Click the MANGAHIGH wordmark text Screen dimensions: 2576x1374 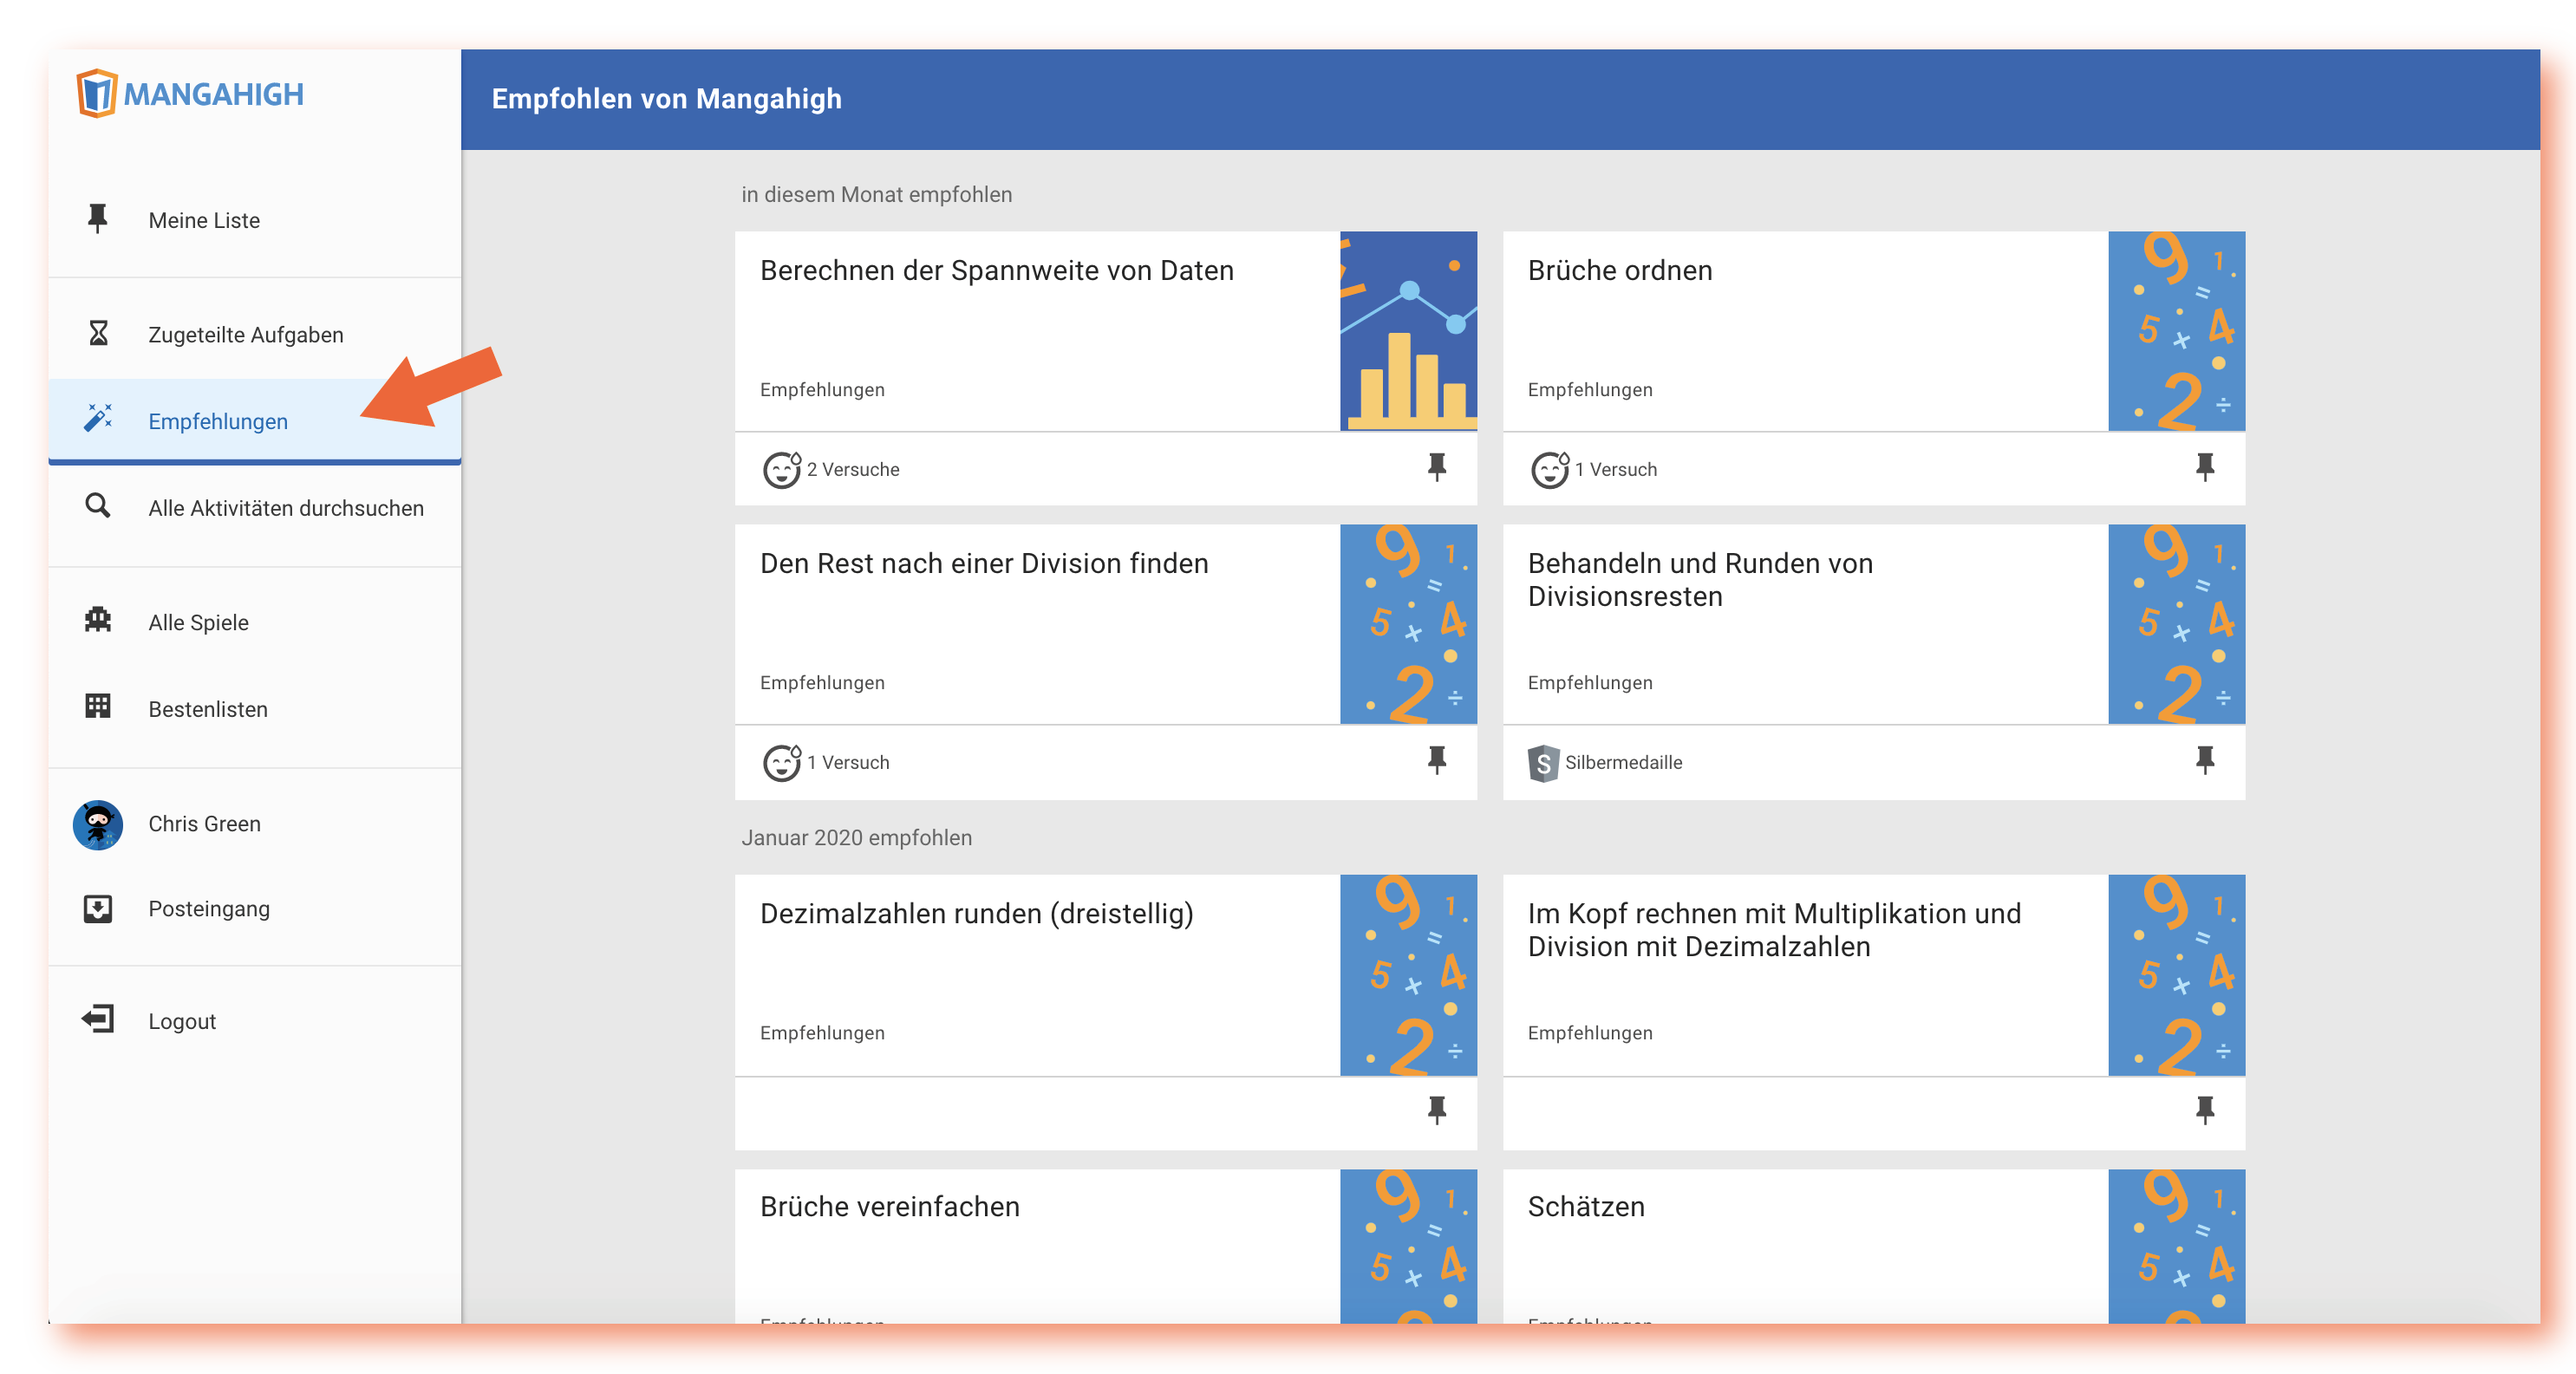(213, 94)
